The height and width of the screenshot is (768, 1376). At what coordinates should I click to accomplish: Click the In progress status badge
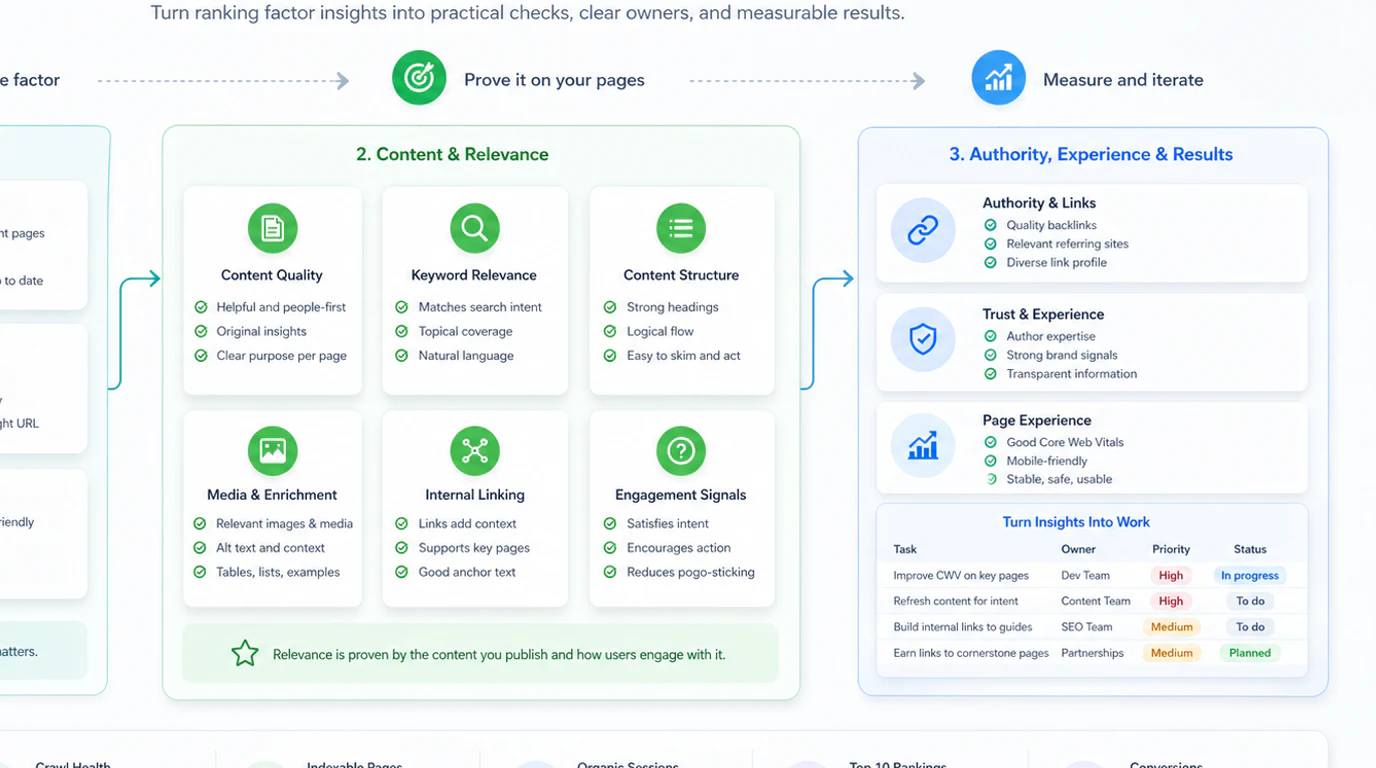click(1250, 575)
